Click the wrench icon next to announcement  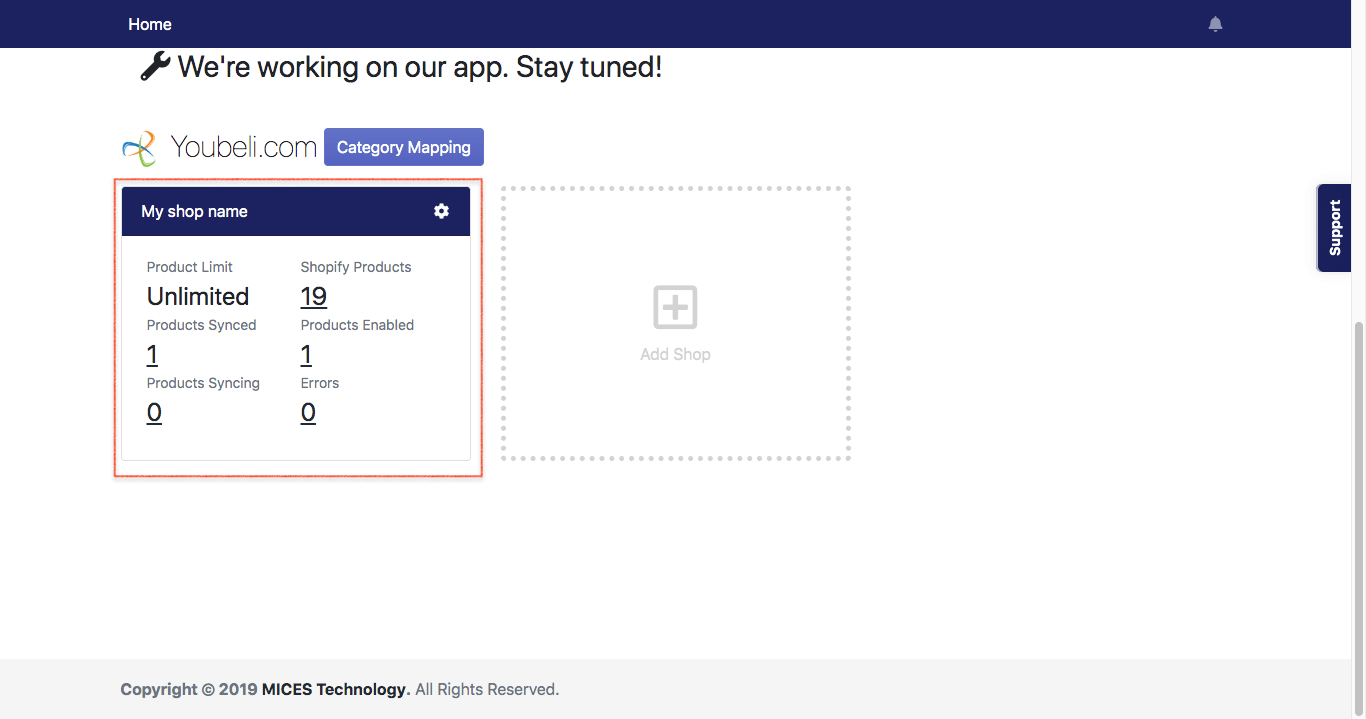pyautogui.click(x=154, y=66)
